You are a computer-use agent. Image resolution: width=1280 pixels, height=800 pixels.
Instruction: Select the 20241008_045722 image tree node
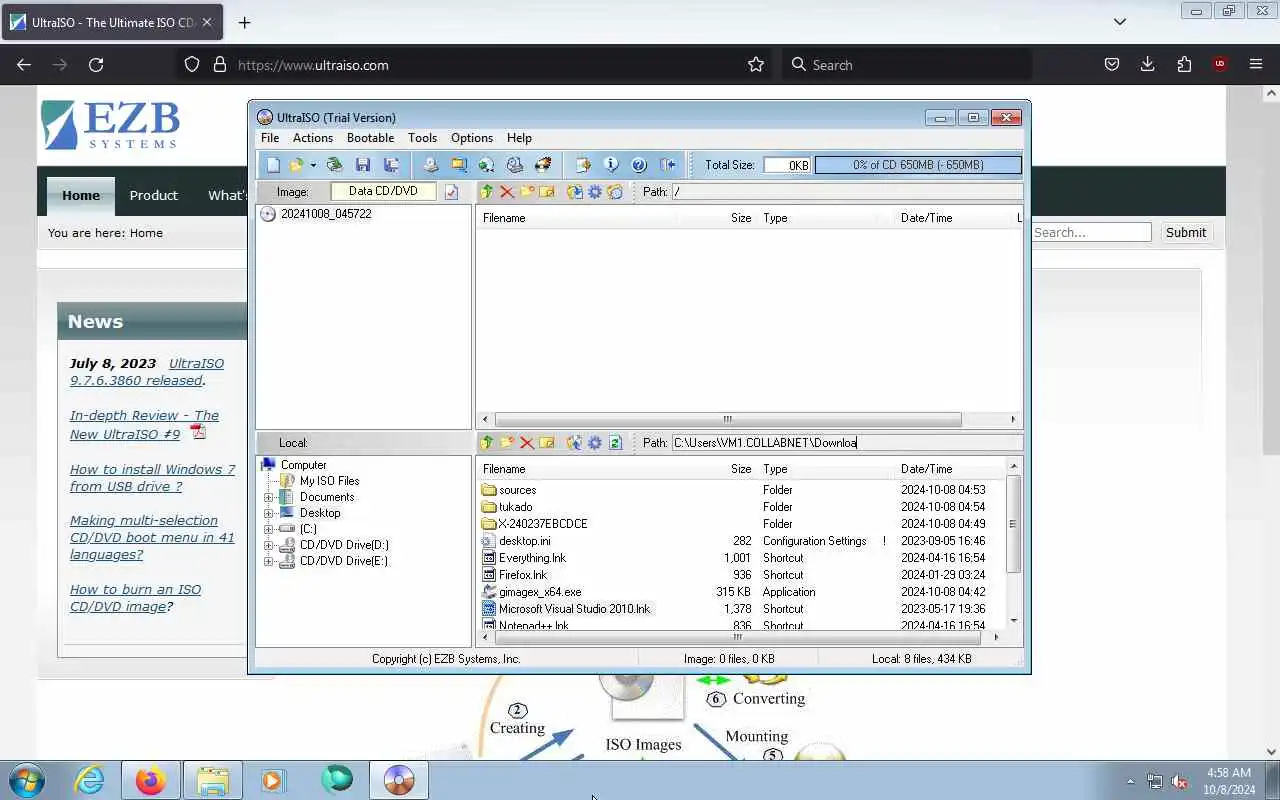coord(326,214)
